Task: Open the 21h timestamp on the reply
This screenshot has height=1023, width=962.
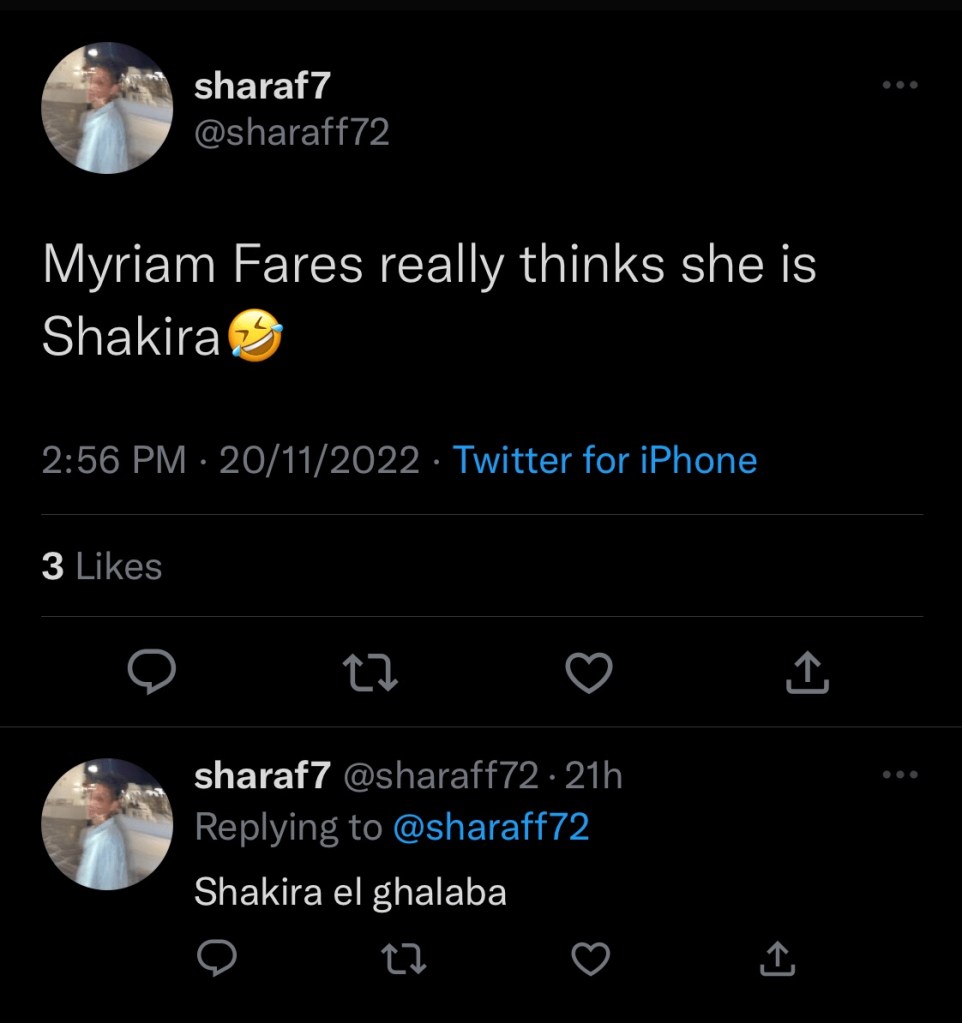Action: click(593, 775)
